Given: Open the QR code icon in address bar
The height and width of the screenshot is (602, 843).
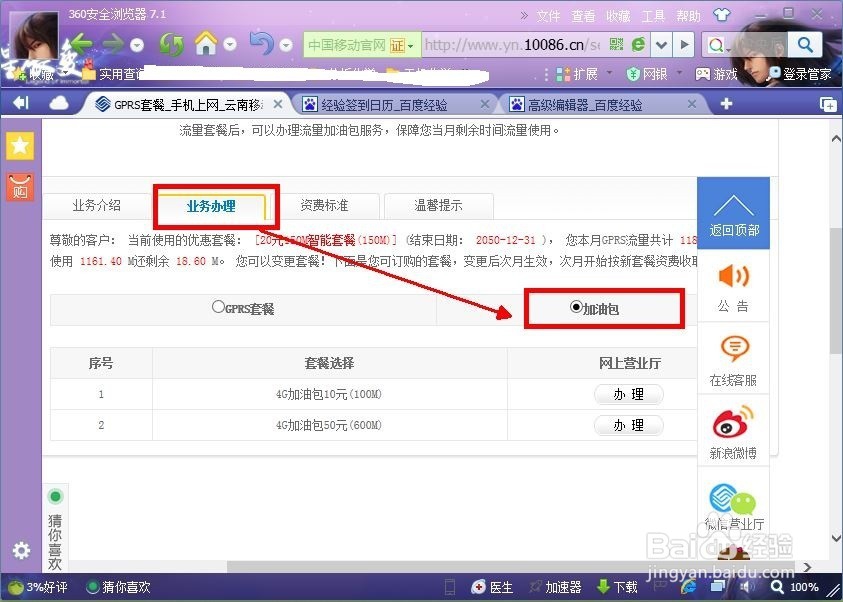Looking at the screenshot, I should point(617,45).
